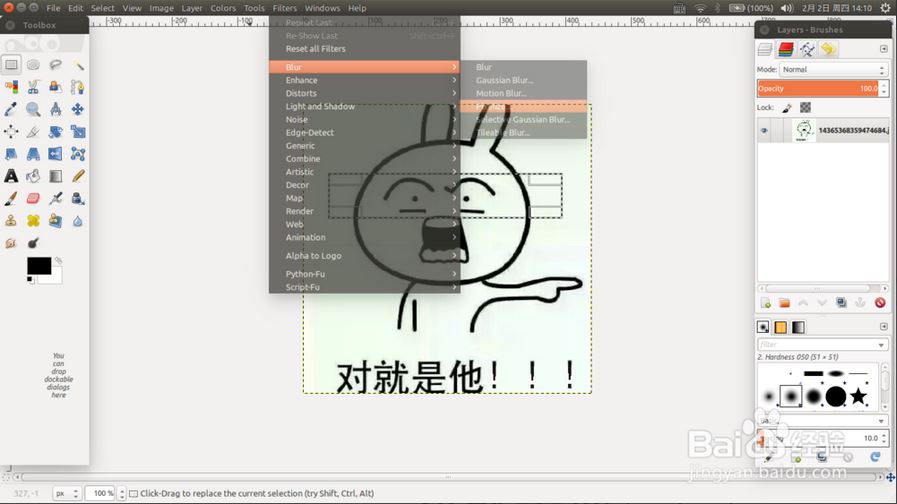The width and height of the screenshot is (897, 504).
Task: Adjust the layer Opacity slider
Action: [x=818, y=88]
